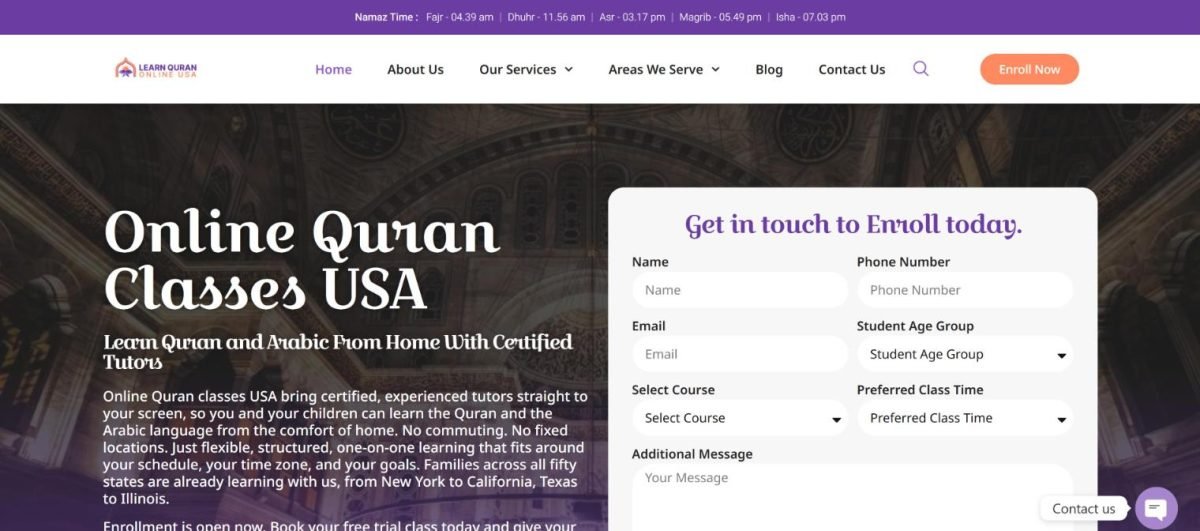Screen dimensions: 1200x531
Task: Click the Dhuhr - 11.56 am time
Action: (546, 17)
